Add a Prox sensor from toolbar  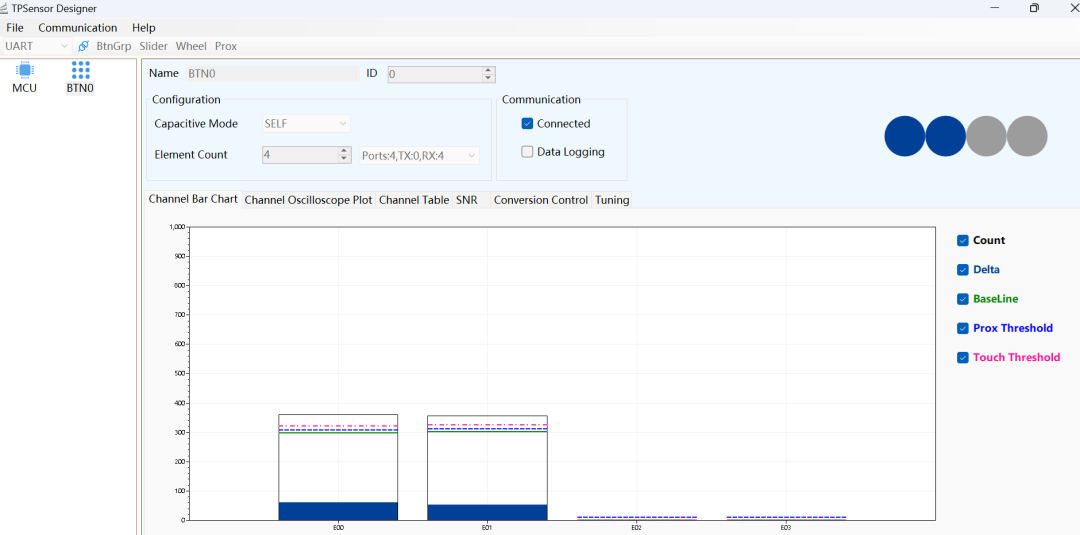point(226,46)
